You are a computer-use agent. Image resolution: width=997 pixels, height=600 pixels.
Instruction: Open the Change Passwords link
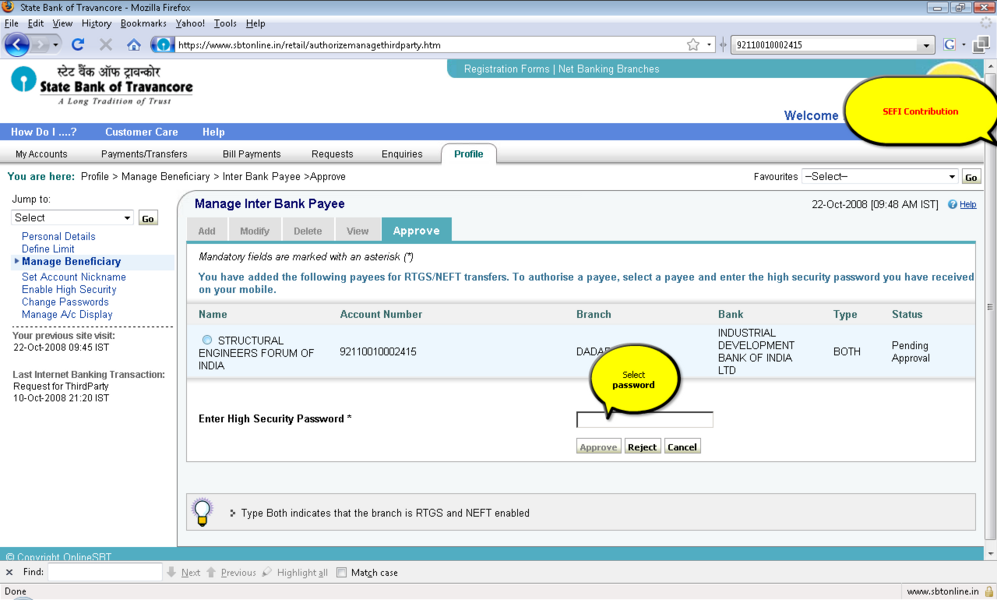click(x=65, y=302)
